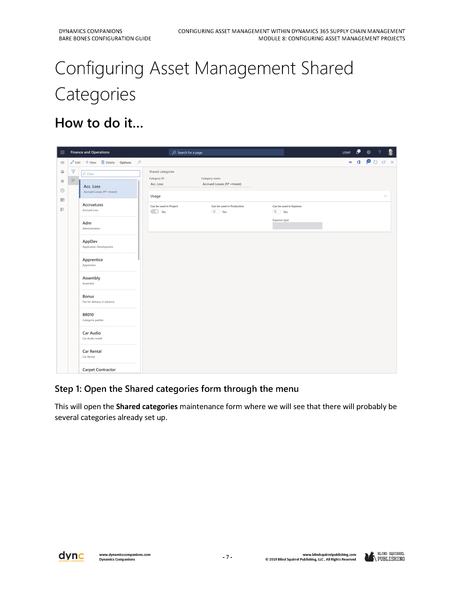Open the Options tab in action pane

pos(125,162)
